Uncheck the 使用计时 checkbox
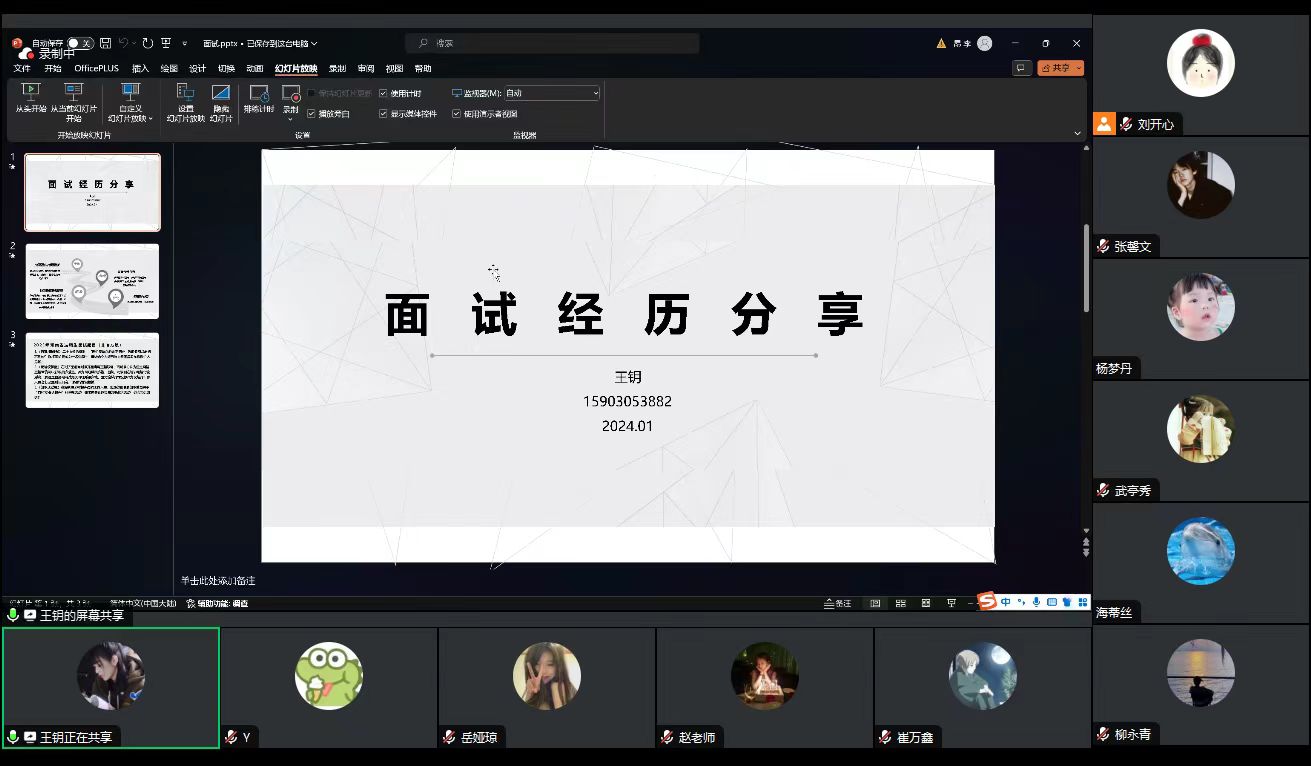The width and height of the screenshot is (1311, 766). coord(383,93)
